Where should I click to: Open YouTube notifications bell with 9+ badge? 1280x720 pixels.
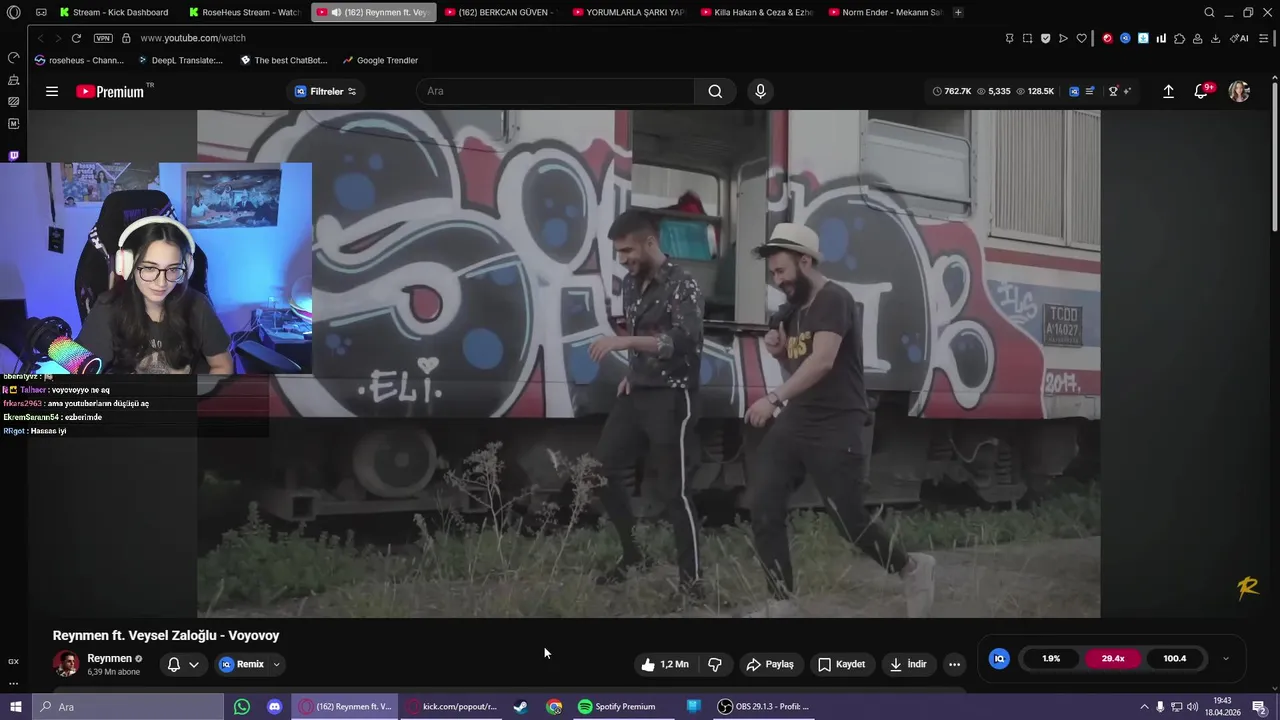pyautogui.click(x=1202, y=91)
